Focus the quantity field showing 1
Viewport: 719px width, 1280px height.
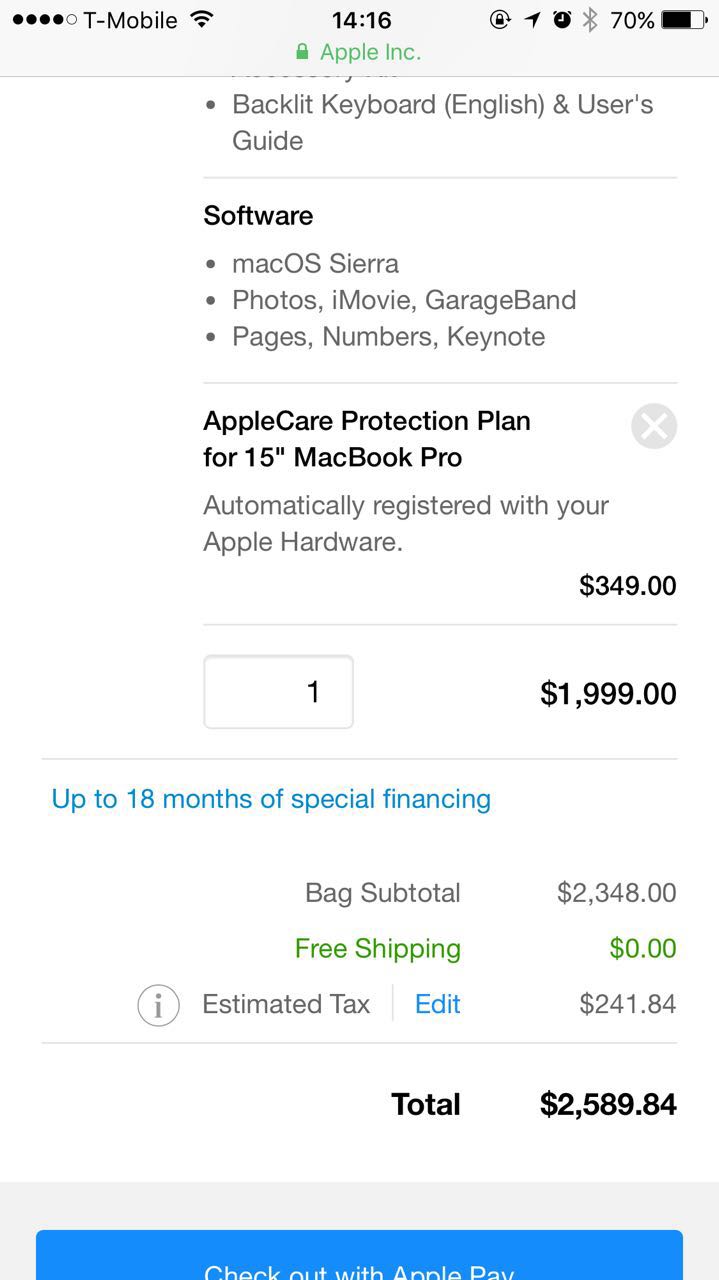278,692
